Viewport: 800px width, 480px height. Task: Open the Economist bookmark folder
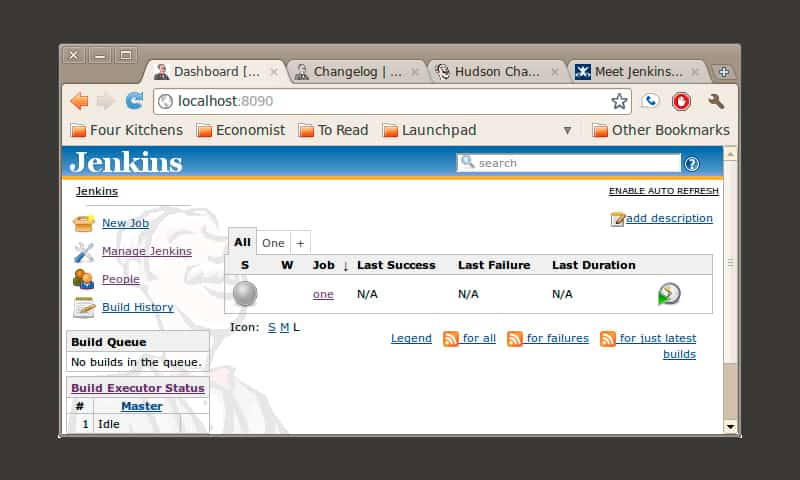241,130
